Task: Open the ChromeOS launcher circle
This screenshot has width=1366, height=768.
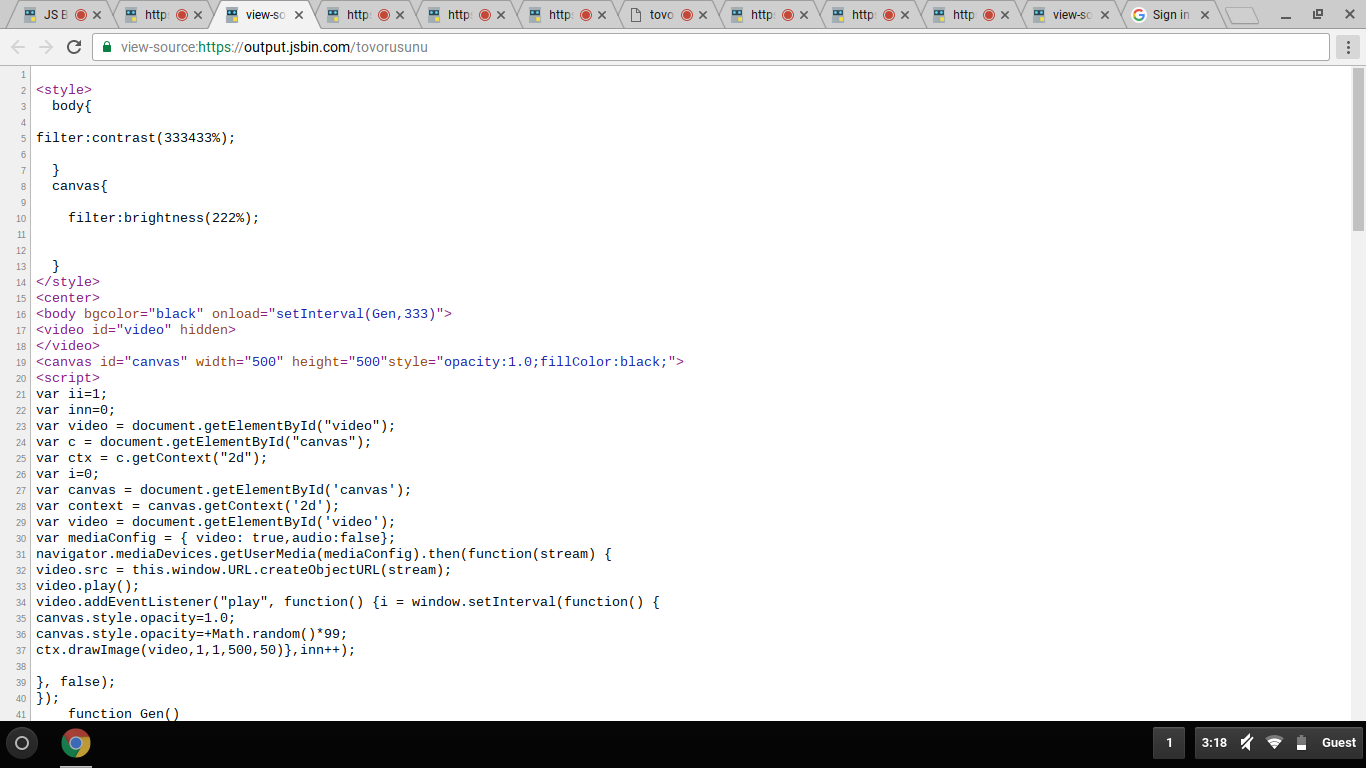Action: coord(22,743)
